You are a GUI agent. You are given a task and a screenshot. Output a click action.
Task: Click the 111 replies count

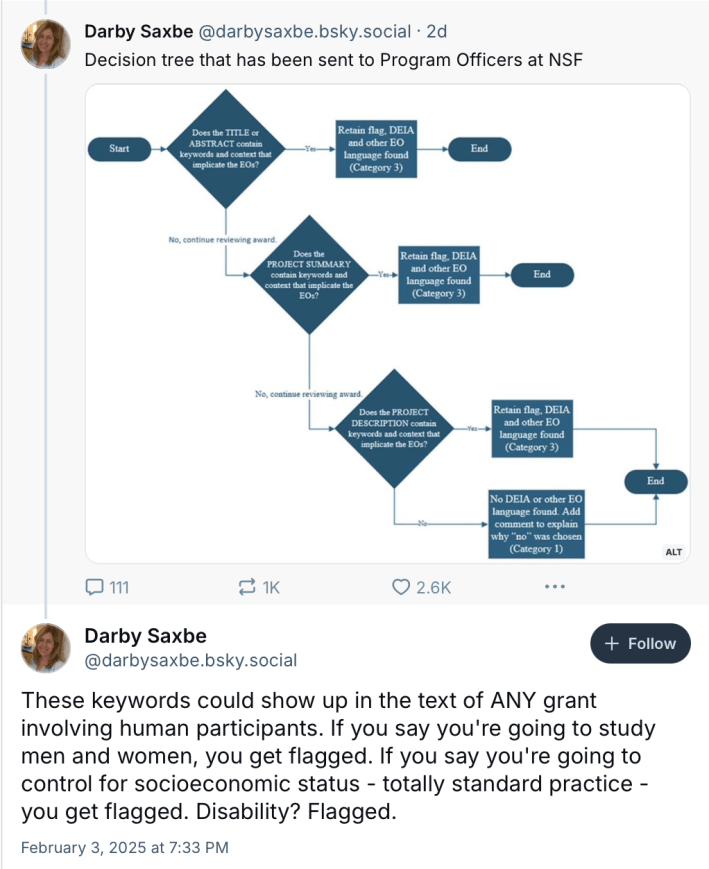pyautogui.click(x=119, y=588)
